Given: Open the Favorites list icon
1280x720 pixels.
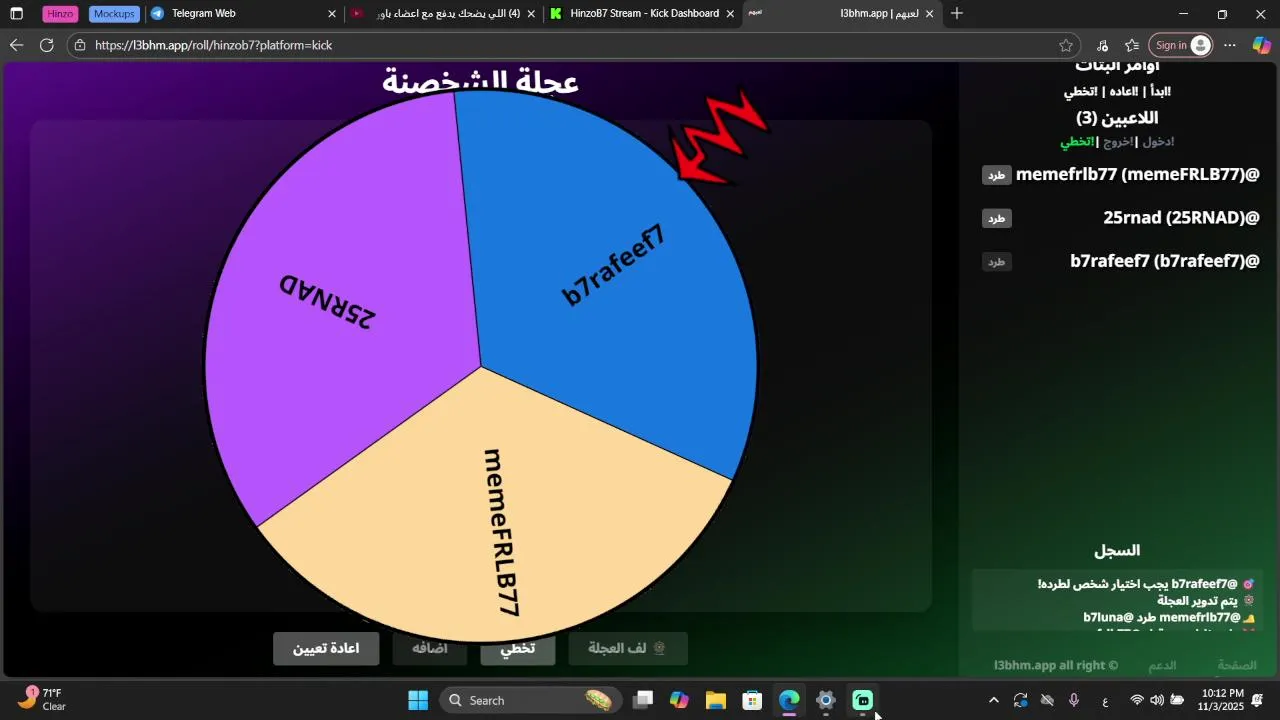Looking at the screenshot, I should [1132, 45].
